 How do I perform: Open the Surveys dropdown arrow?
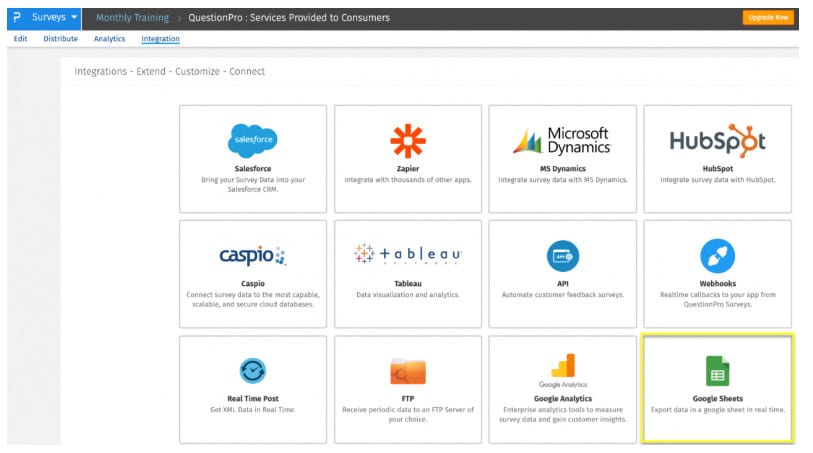tap(74, 17)
